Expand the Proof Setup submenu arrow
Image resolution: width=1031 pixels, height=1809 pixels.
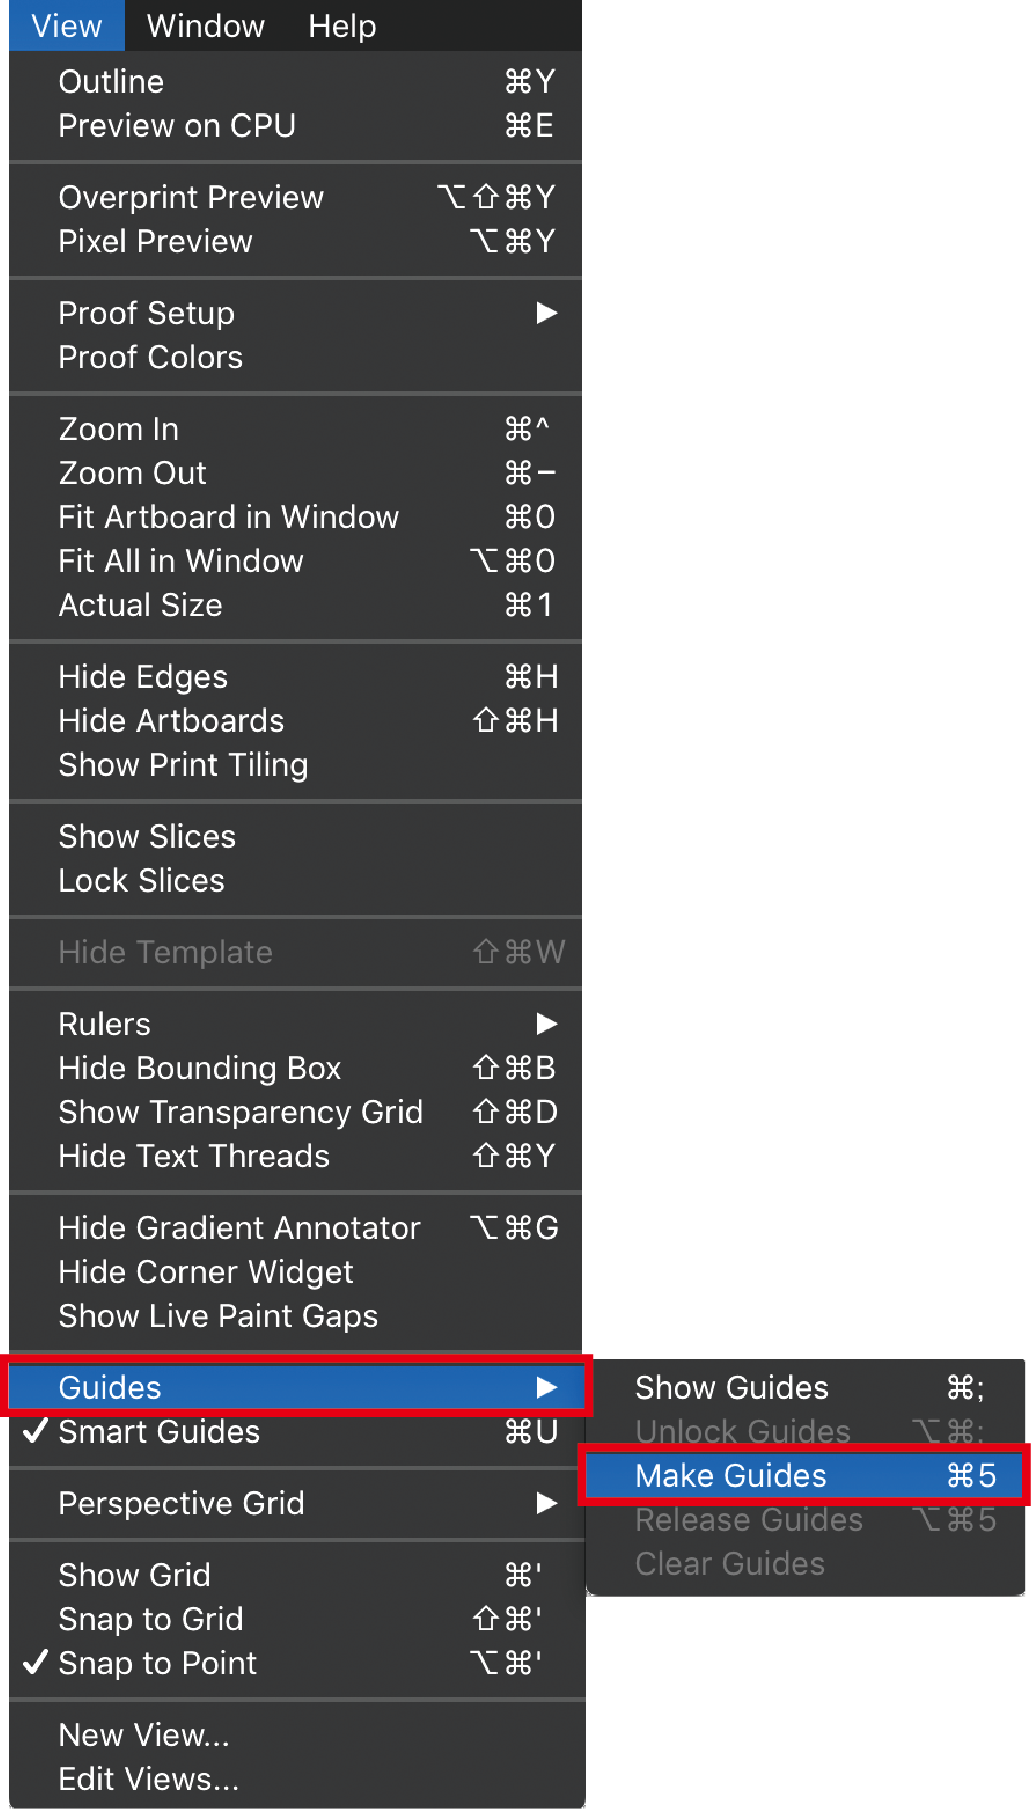tap(546, 313)
